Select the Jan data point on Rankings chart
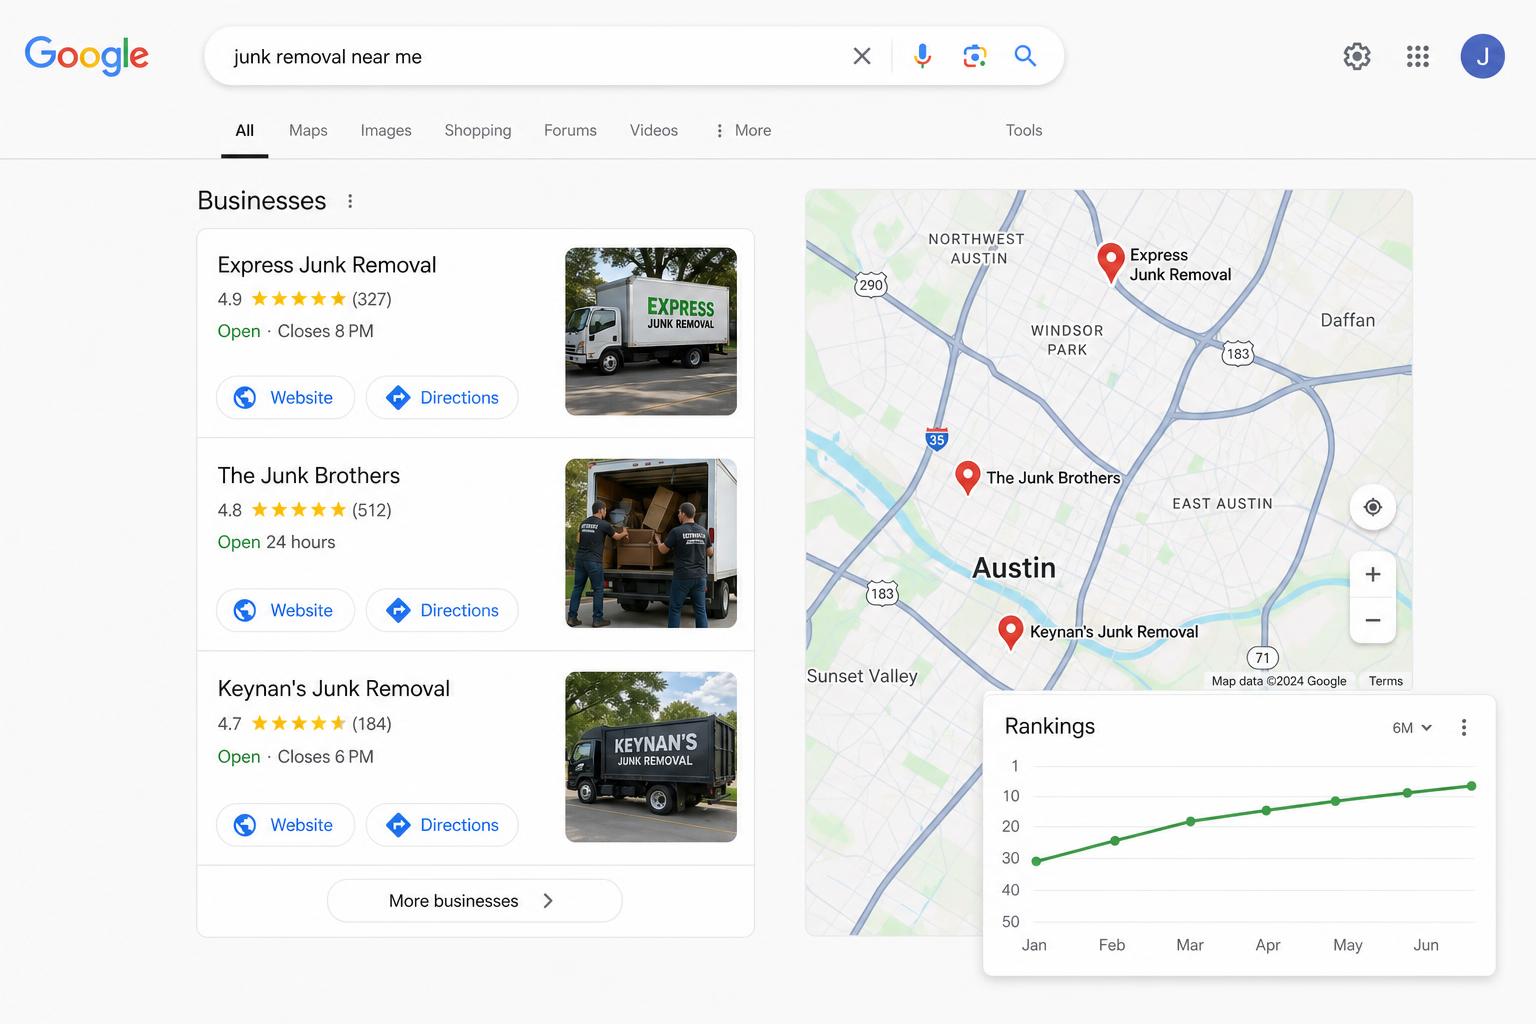1536x1024 pixels. pos(1036,861)
